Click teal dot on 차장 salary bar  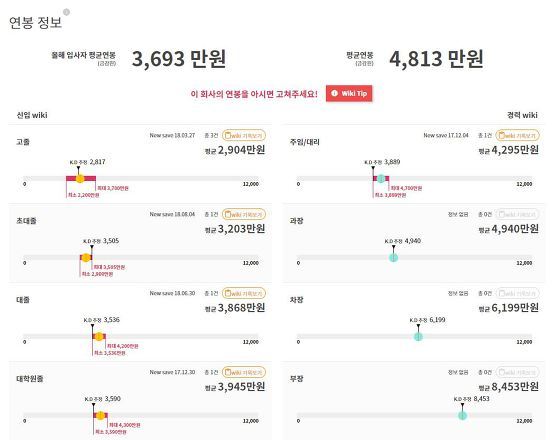coord(418,336)
